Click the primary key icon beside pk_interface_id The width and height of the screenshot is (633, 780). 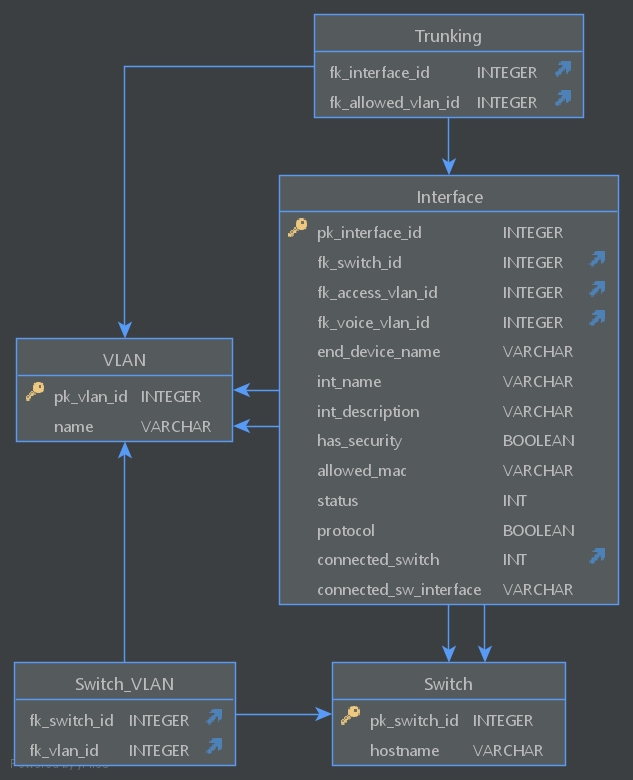point(298,228)
